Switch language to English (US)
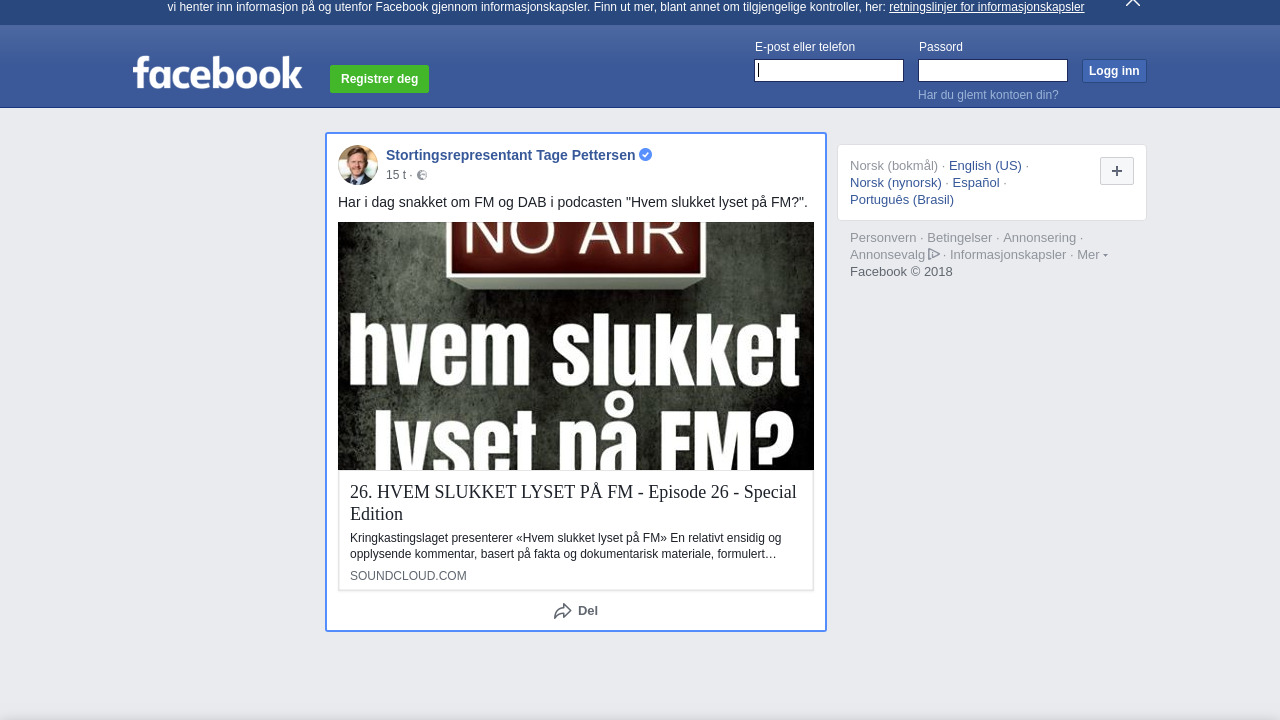The height and width of the screenshot is (720, 1280). pos(985,166)
